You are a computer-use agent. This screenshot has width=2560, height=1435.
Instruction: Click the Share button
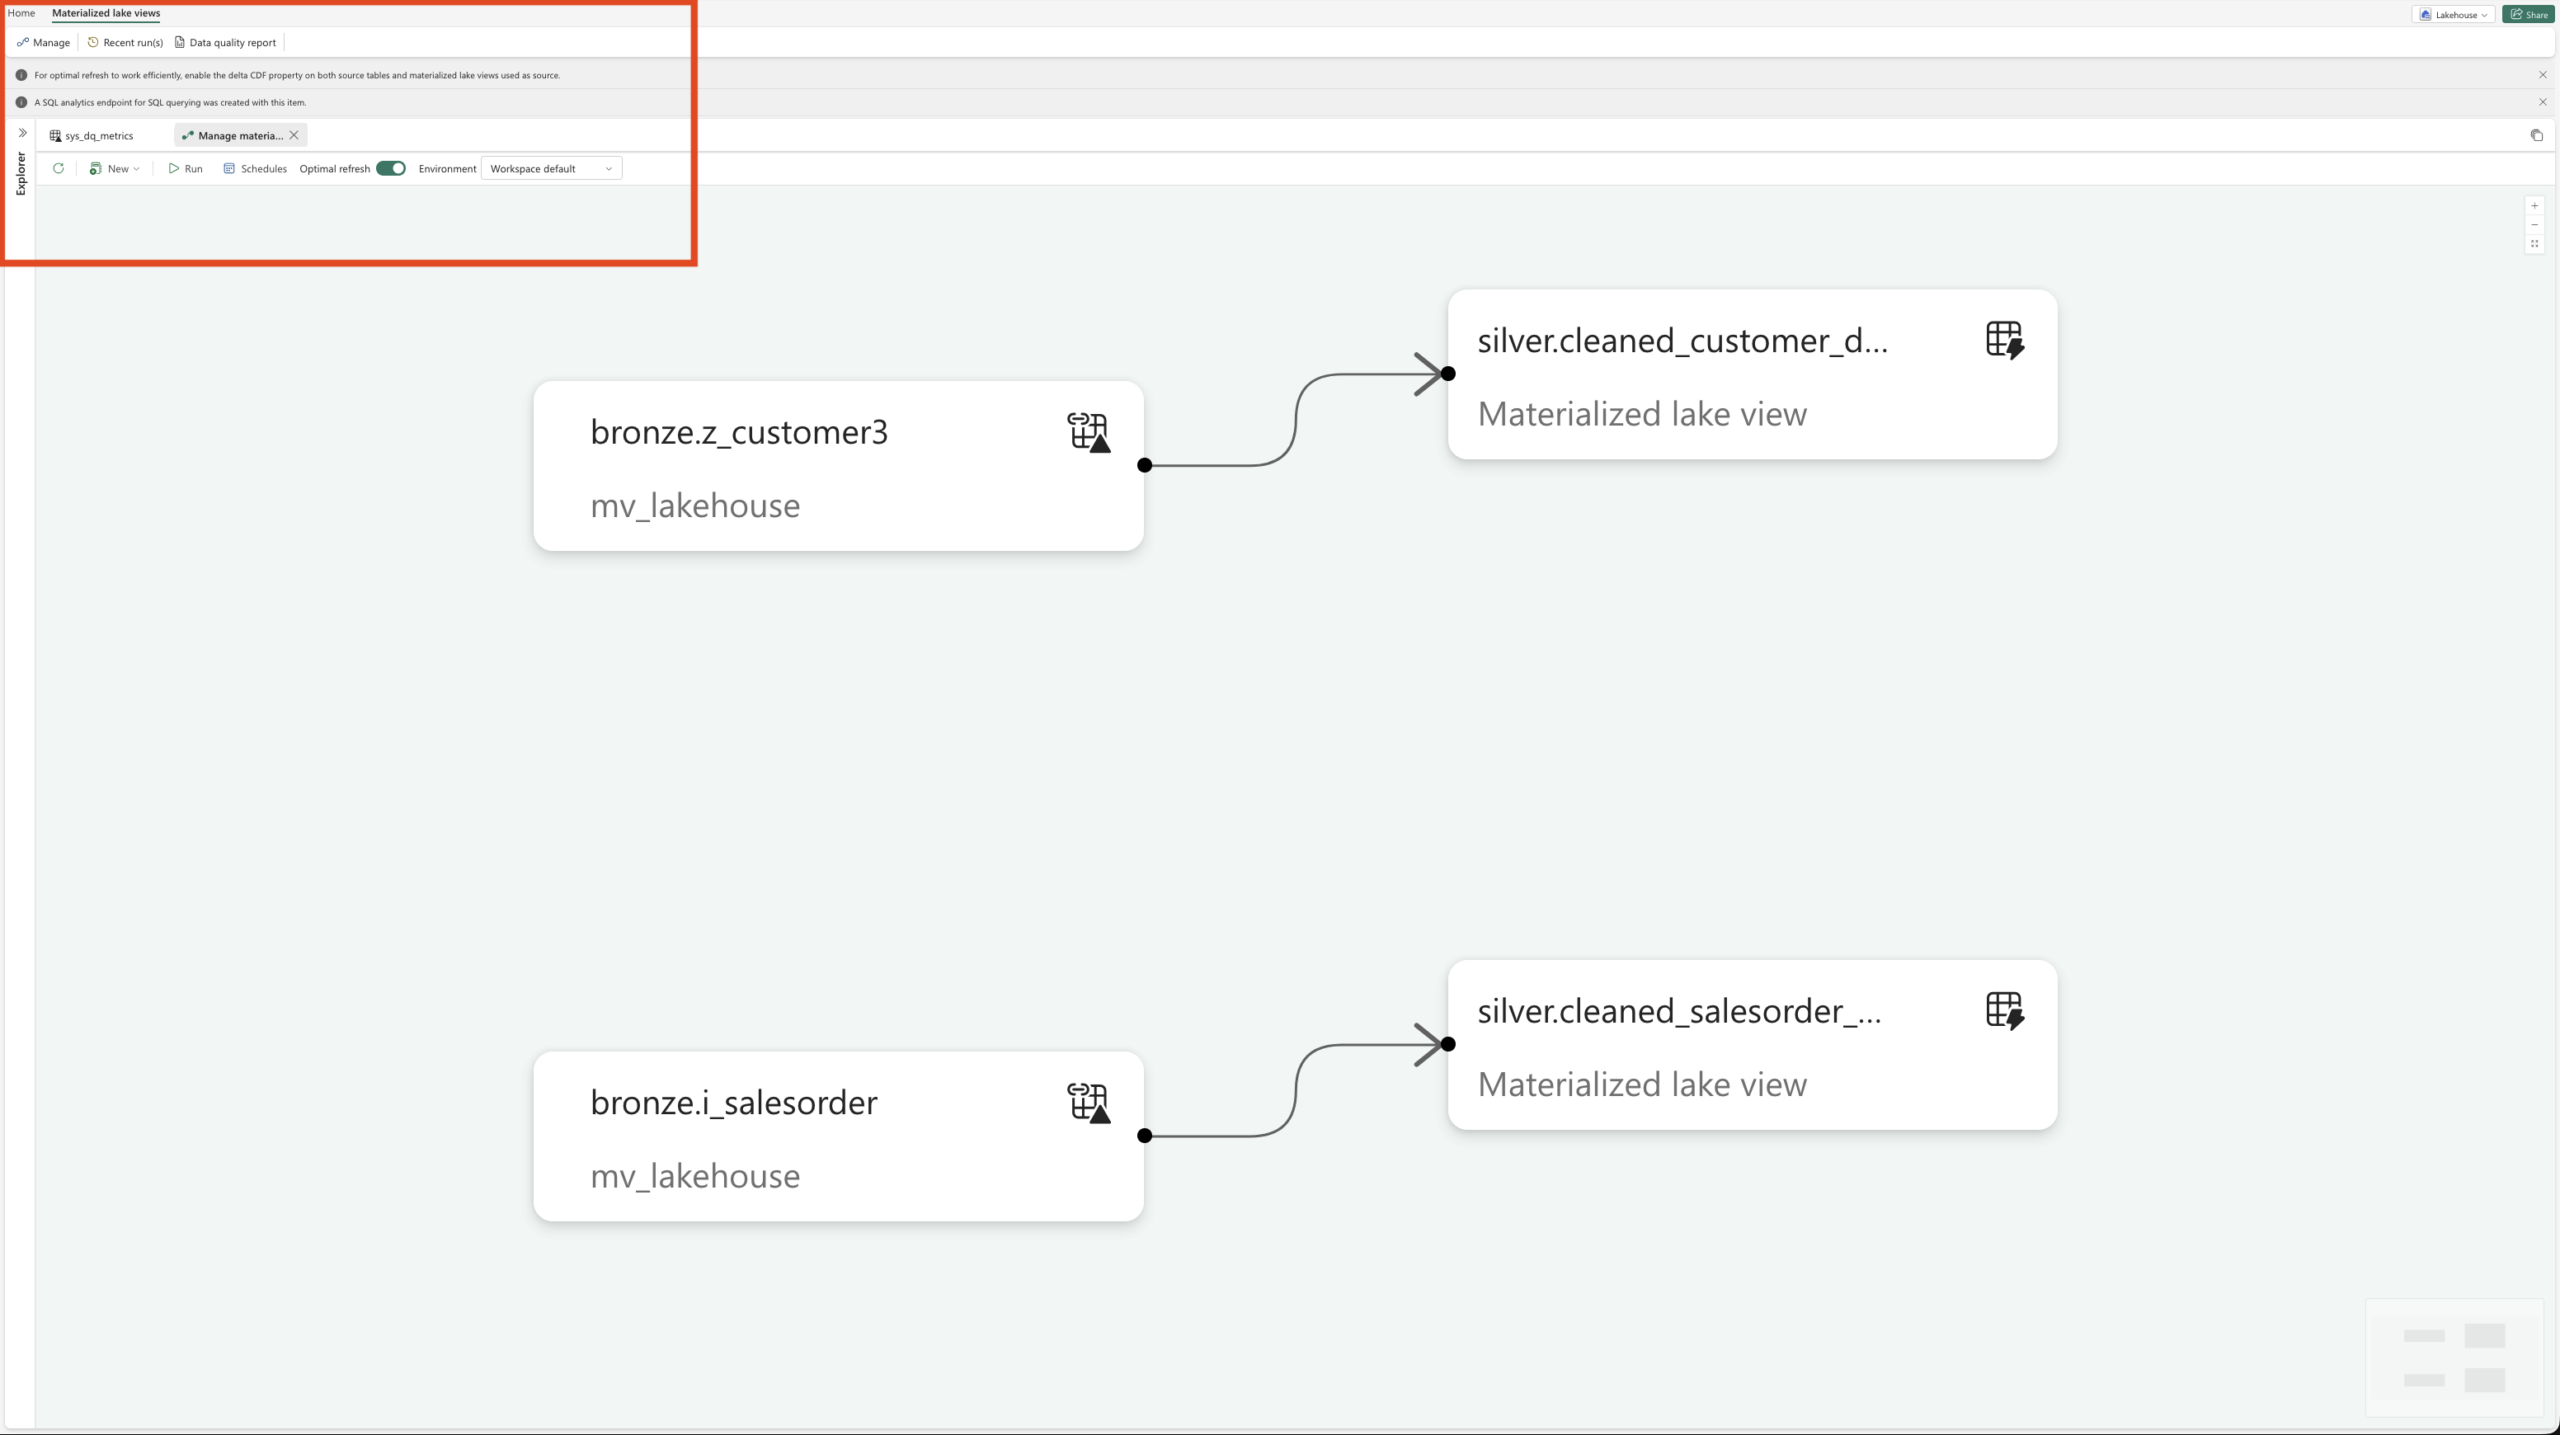(2528, 14)
